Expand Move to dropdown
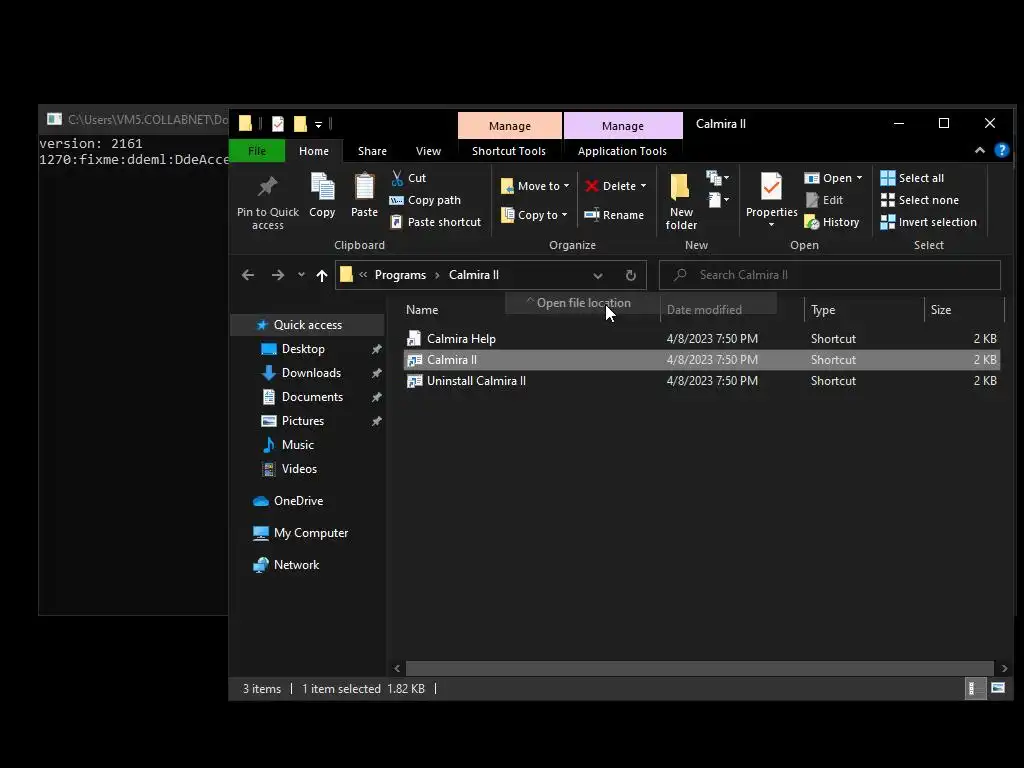This screenshot has height=768, width=1024. coord(566,186)
